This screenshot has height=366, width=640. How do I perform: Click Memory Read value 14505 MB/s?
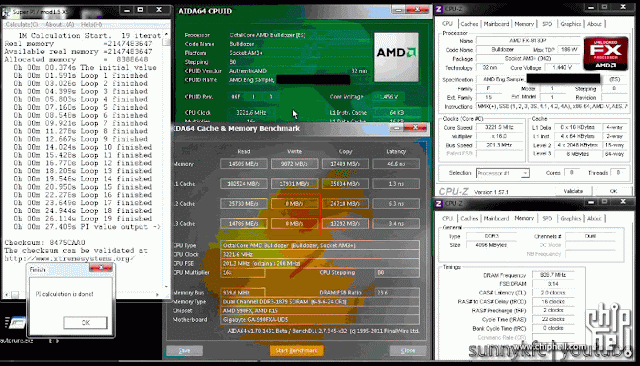coord(244,164)
